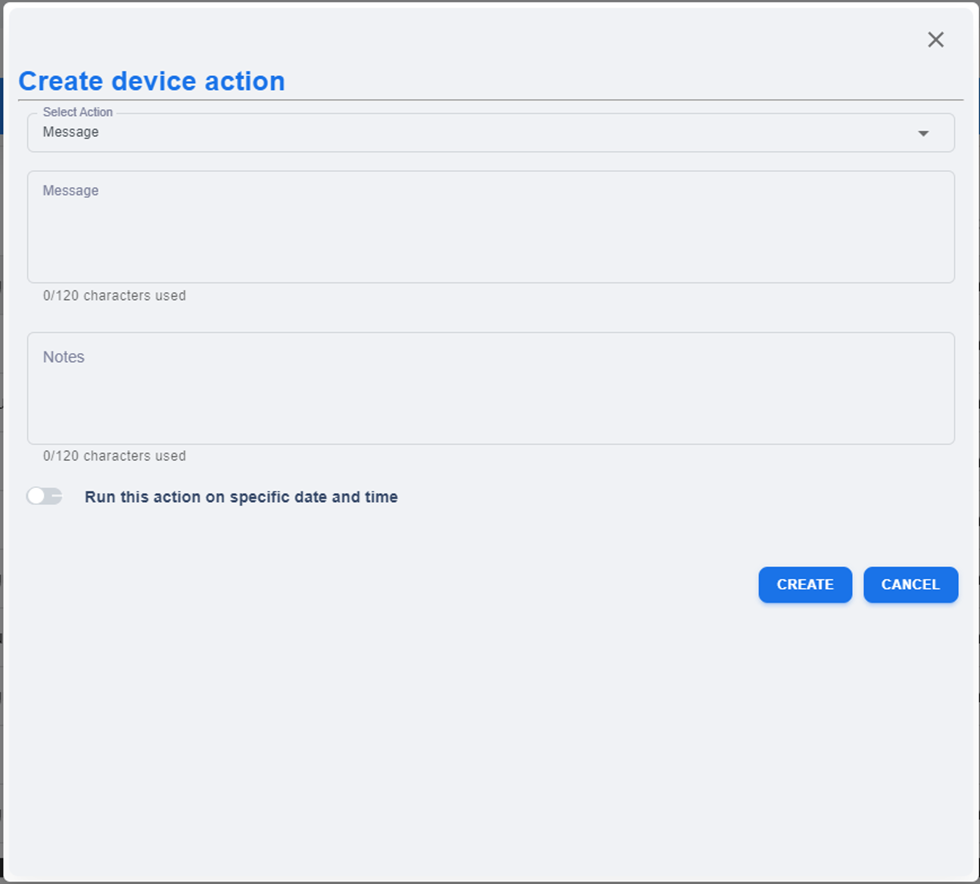Click the Message field character counter
The height and width of the screenshot is (884, 980).
pos(114,296)
